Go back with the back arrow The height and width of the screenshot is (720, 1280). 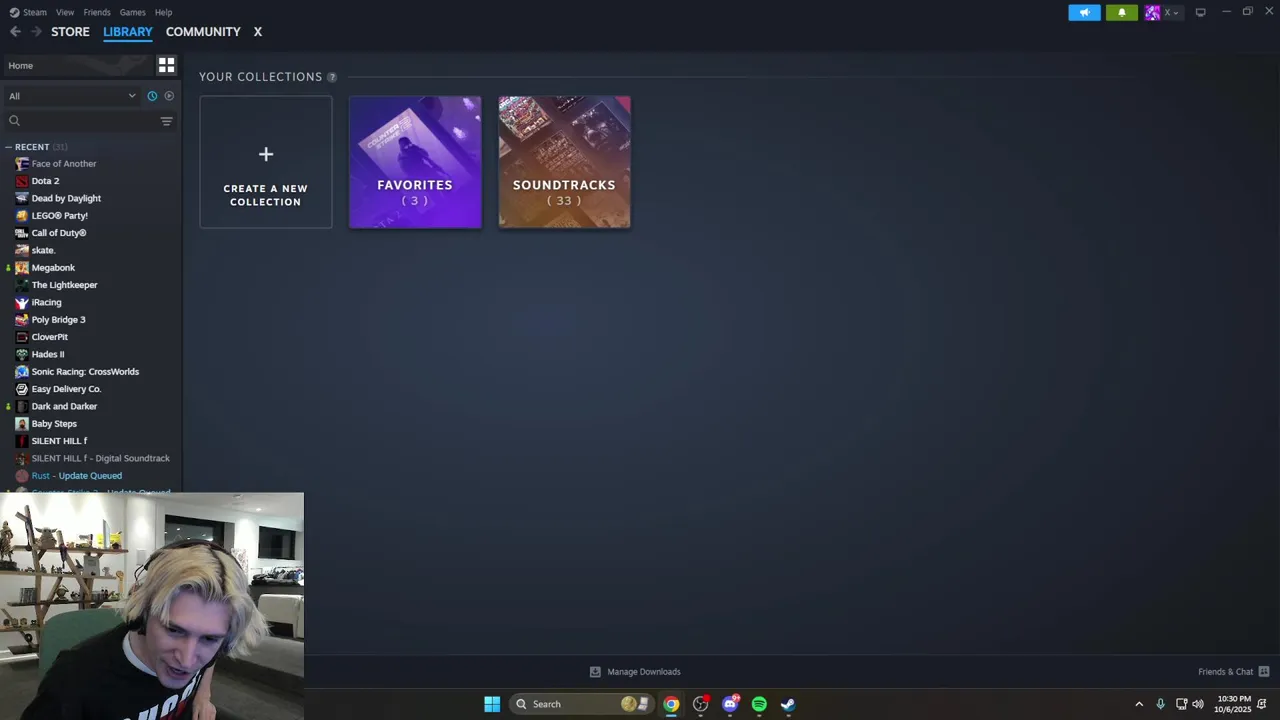click(x=15, y=32)
